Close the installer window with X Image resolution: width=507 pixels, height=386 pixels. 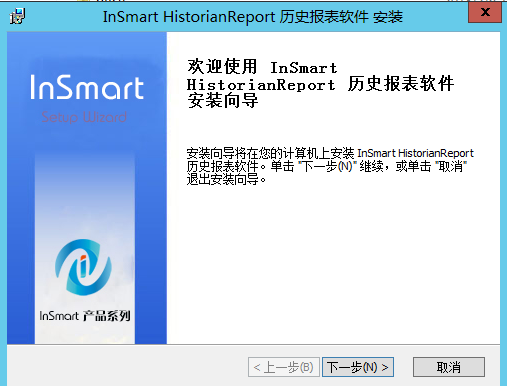click(x=485, y=12)
